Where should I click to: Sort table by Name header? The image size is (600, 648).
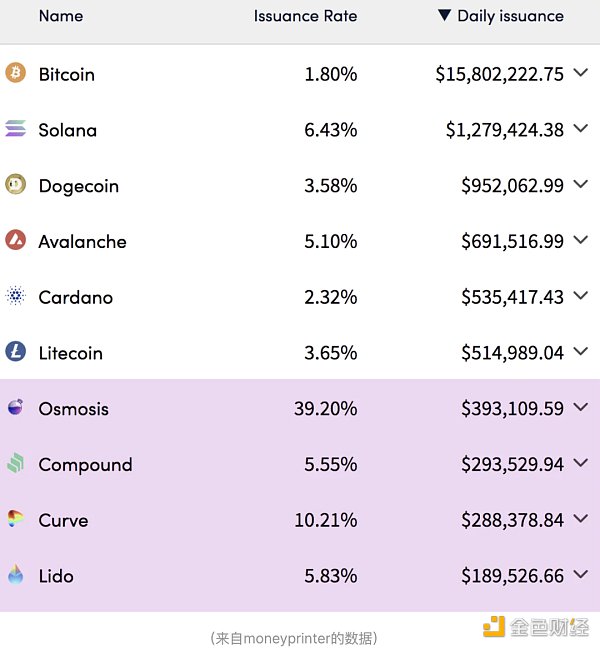click(x=60, y=16)
